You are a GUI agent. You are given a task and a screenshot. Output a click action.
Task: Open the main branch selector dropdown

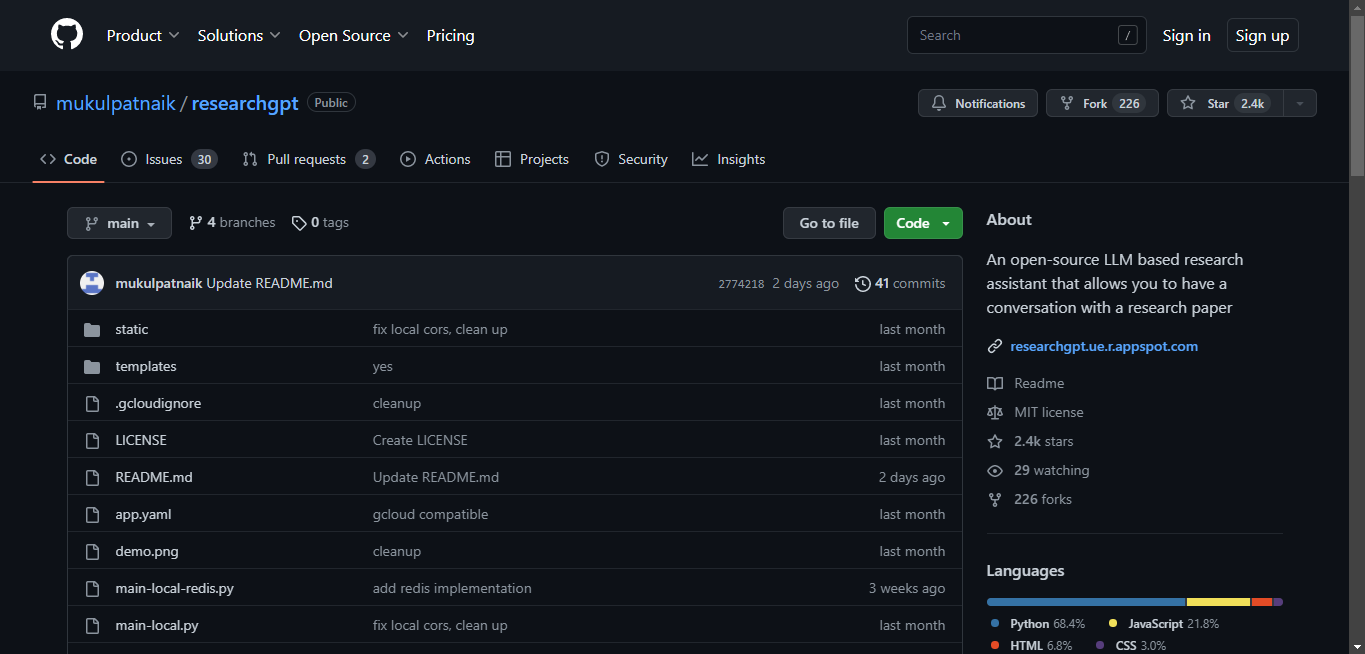(119, 223)
